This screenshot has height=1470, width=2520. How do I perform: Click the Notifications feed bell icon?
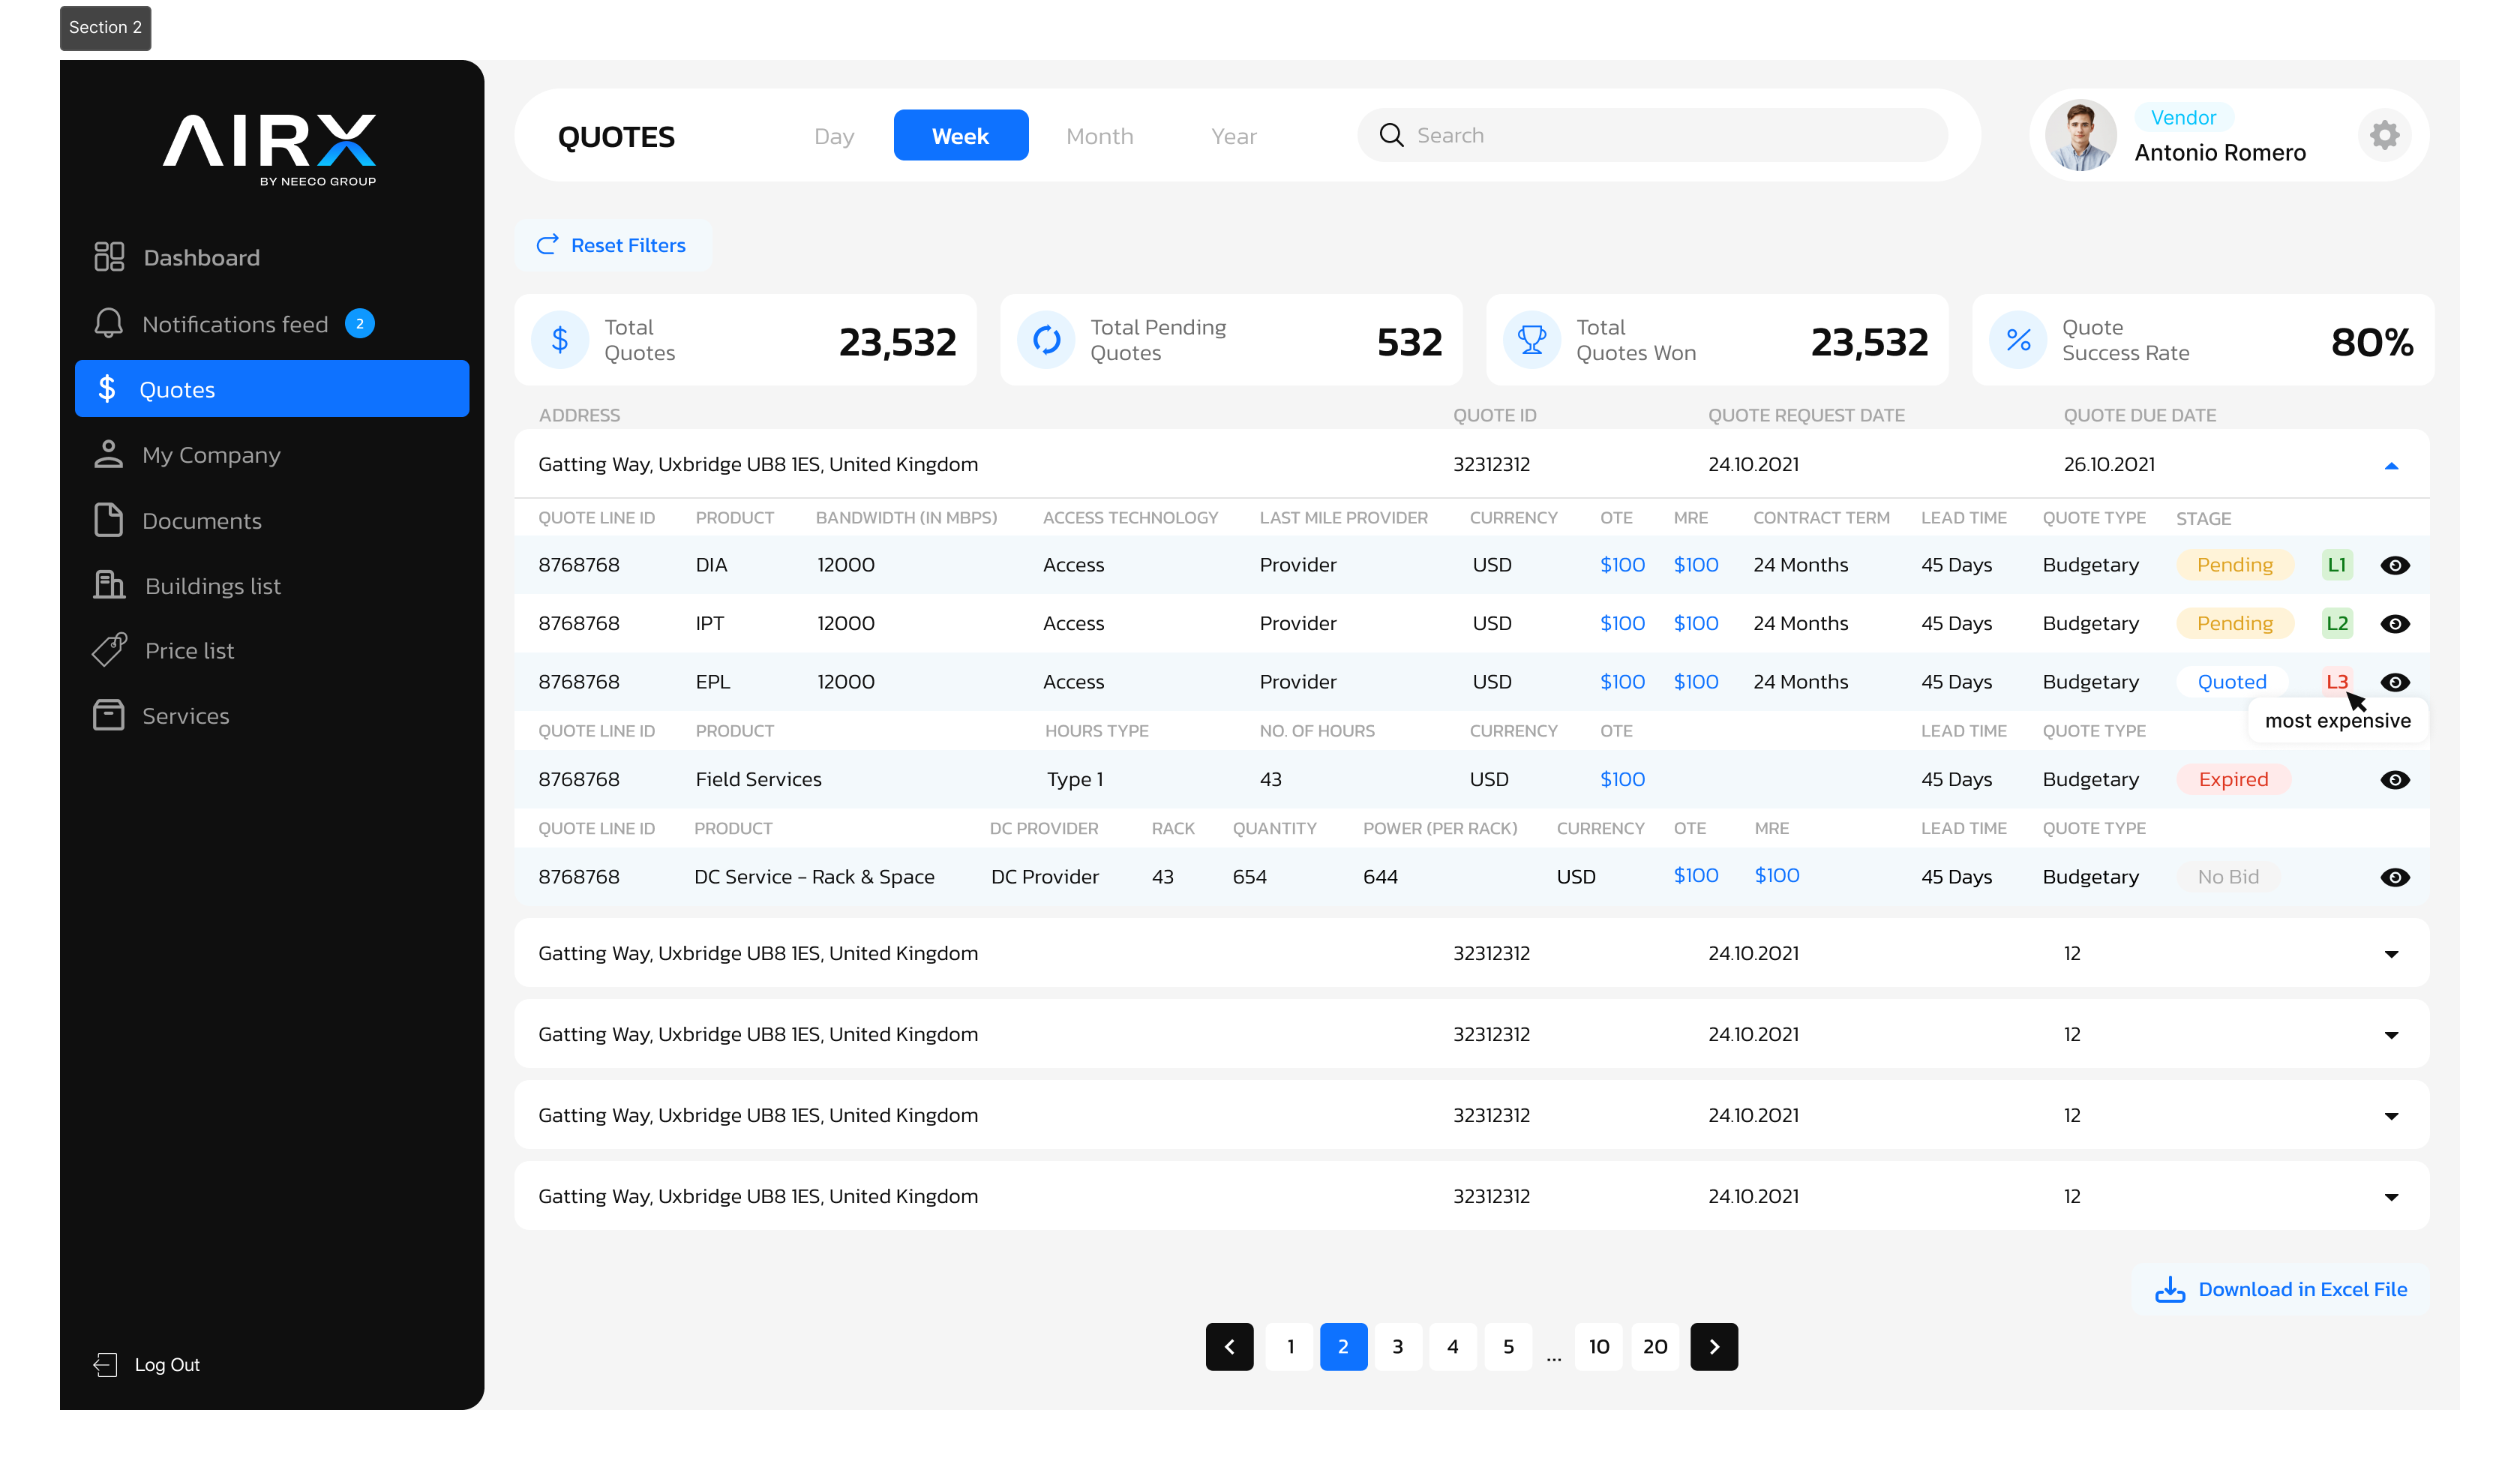click(109, 324)
